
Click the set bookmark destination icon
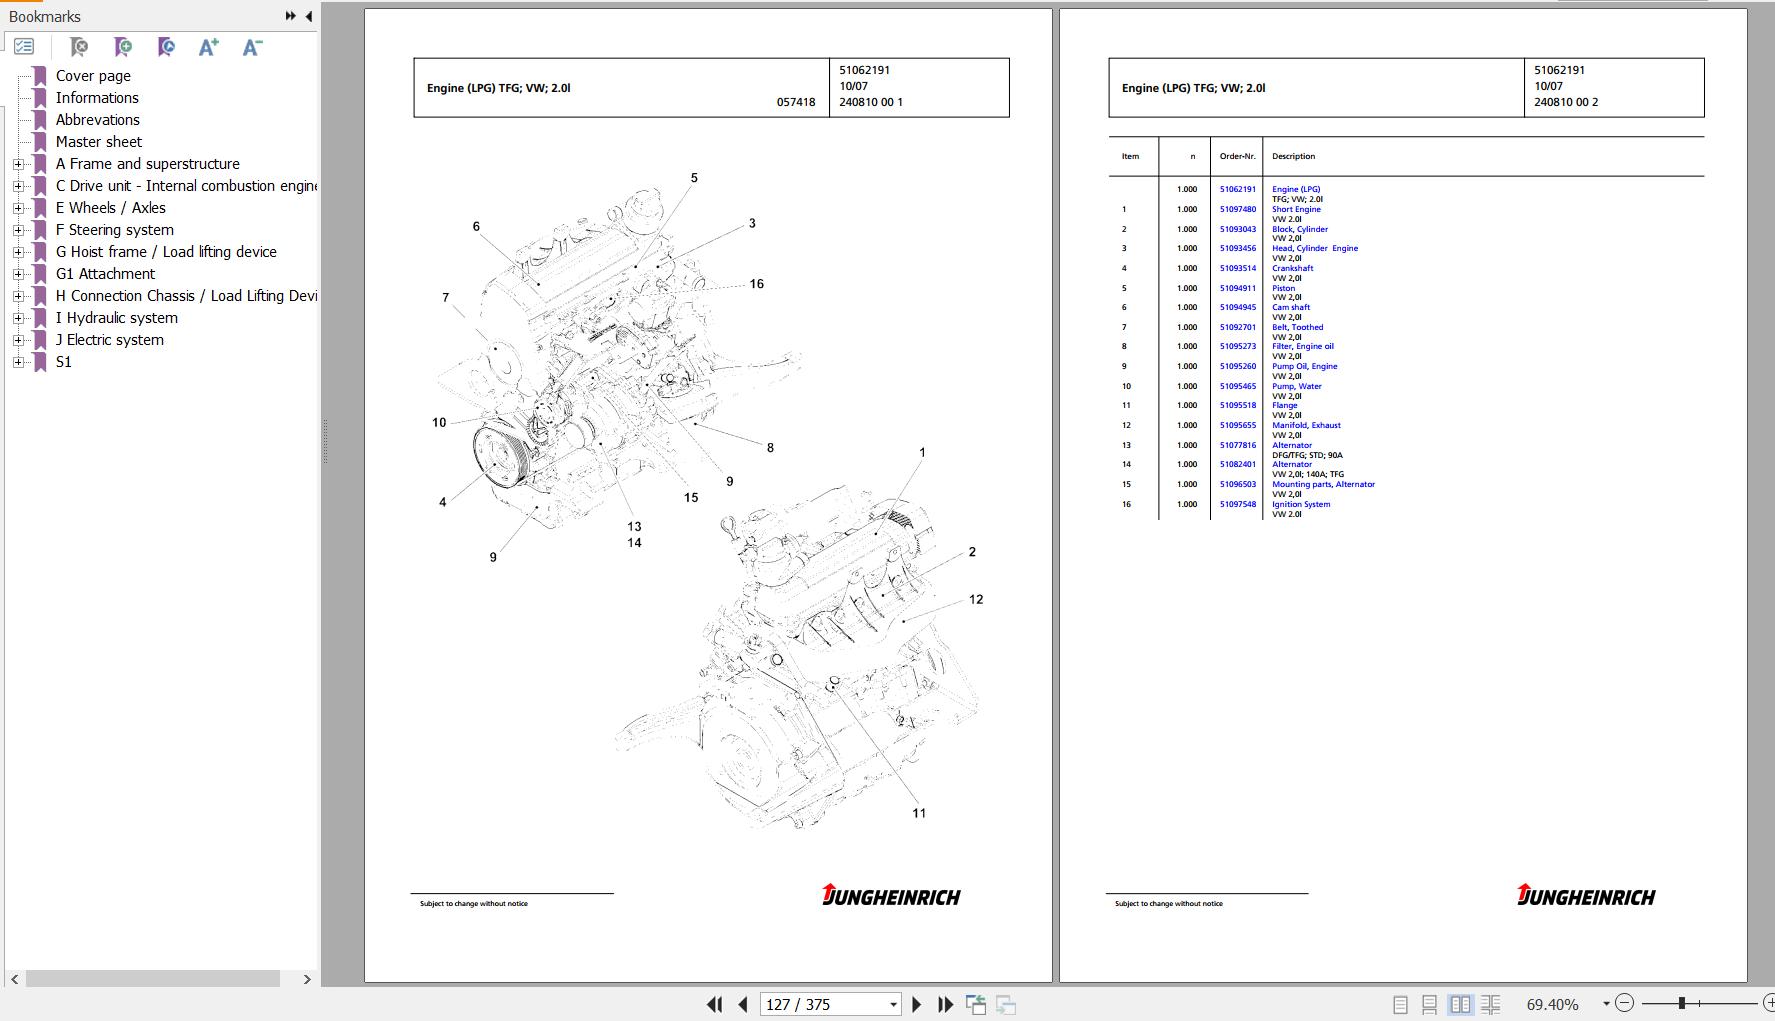(166, 46)
